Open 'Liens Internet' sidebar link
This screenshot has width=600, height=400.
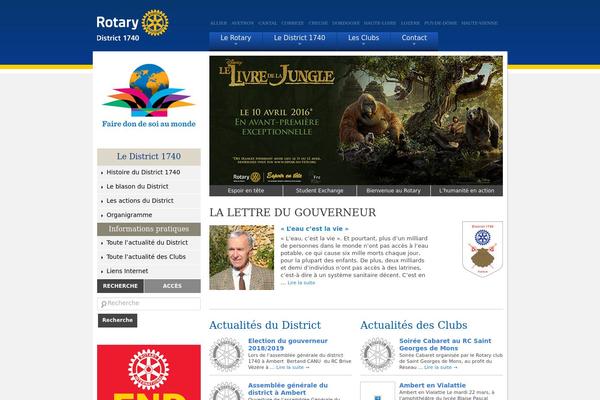(x=127, y=271)
